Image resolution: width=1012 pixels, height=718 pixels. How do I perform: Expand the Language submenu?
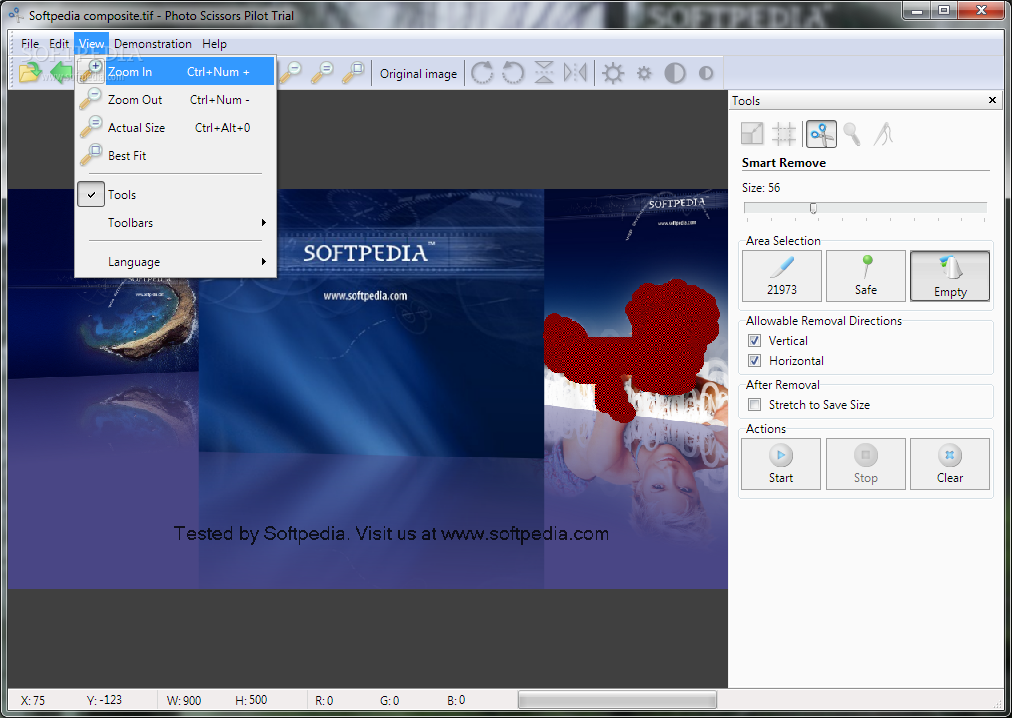coord(176,262)
